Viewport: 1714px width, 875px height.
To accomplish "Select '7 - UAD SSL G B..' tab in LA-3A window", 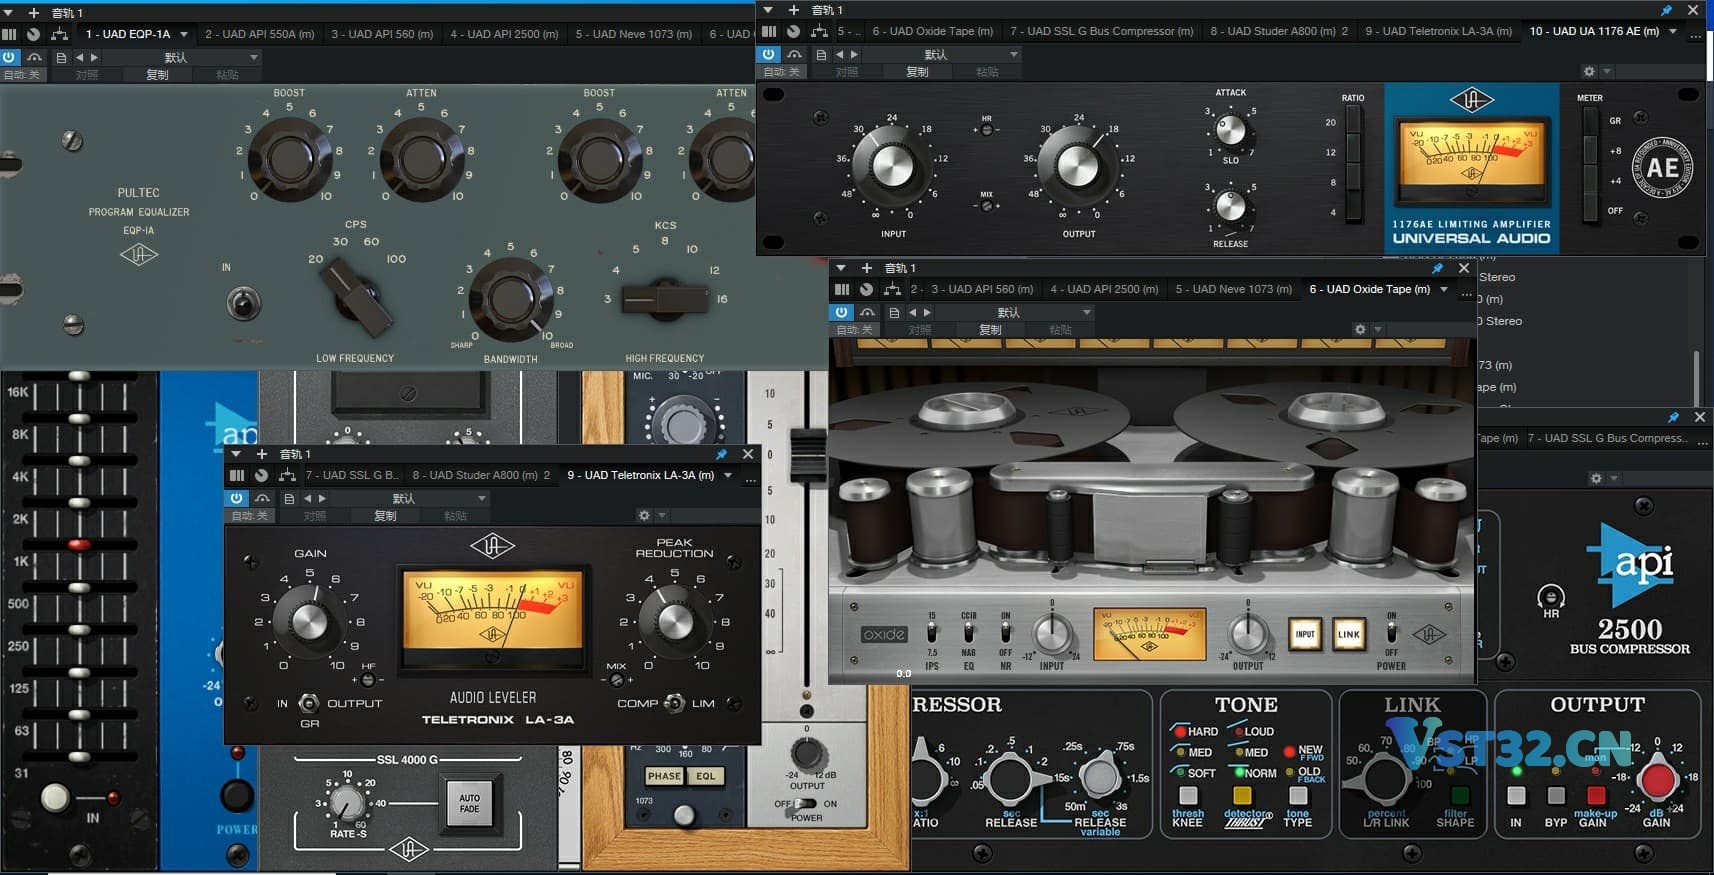I will [351, 475].
